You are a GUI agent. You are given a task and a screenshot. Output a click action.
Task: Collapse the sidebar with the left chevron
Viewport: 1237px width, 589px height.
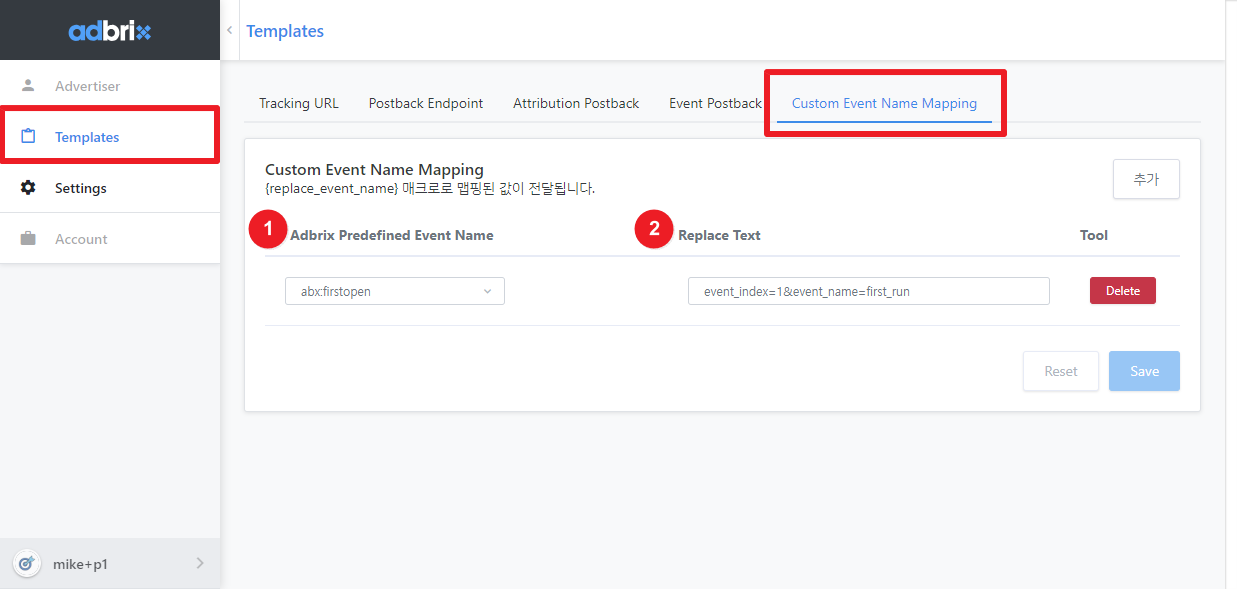tap(229, 31)
